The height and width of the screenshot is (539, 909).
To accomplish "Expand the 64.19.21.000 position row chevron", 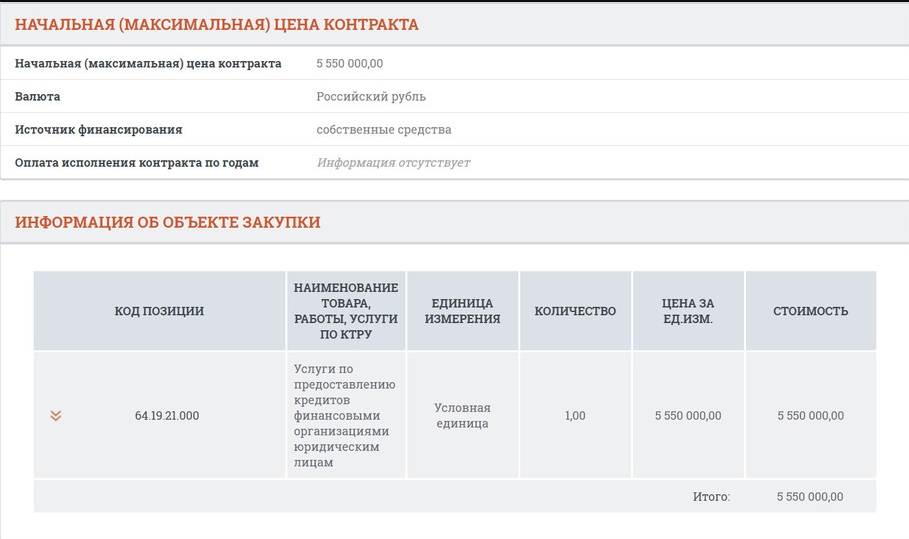I will point(56,416).
